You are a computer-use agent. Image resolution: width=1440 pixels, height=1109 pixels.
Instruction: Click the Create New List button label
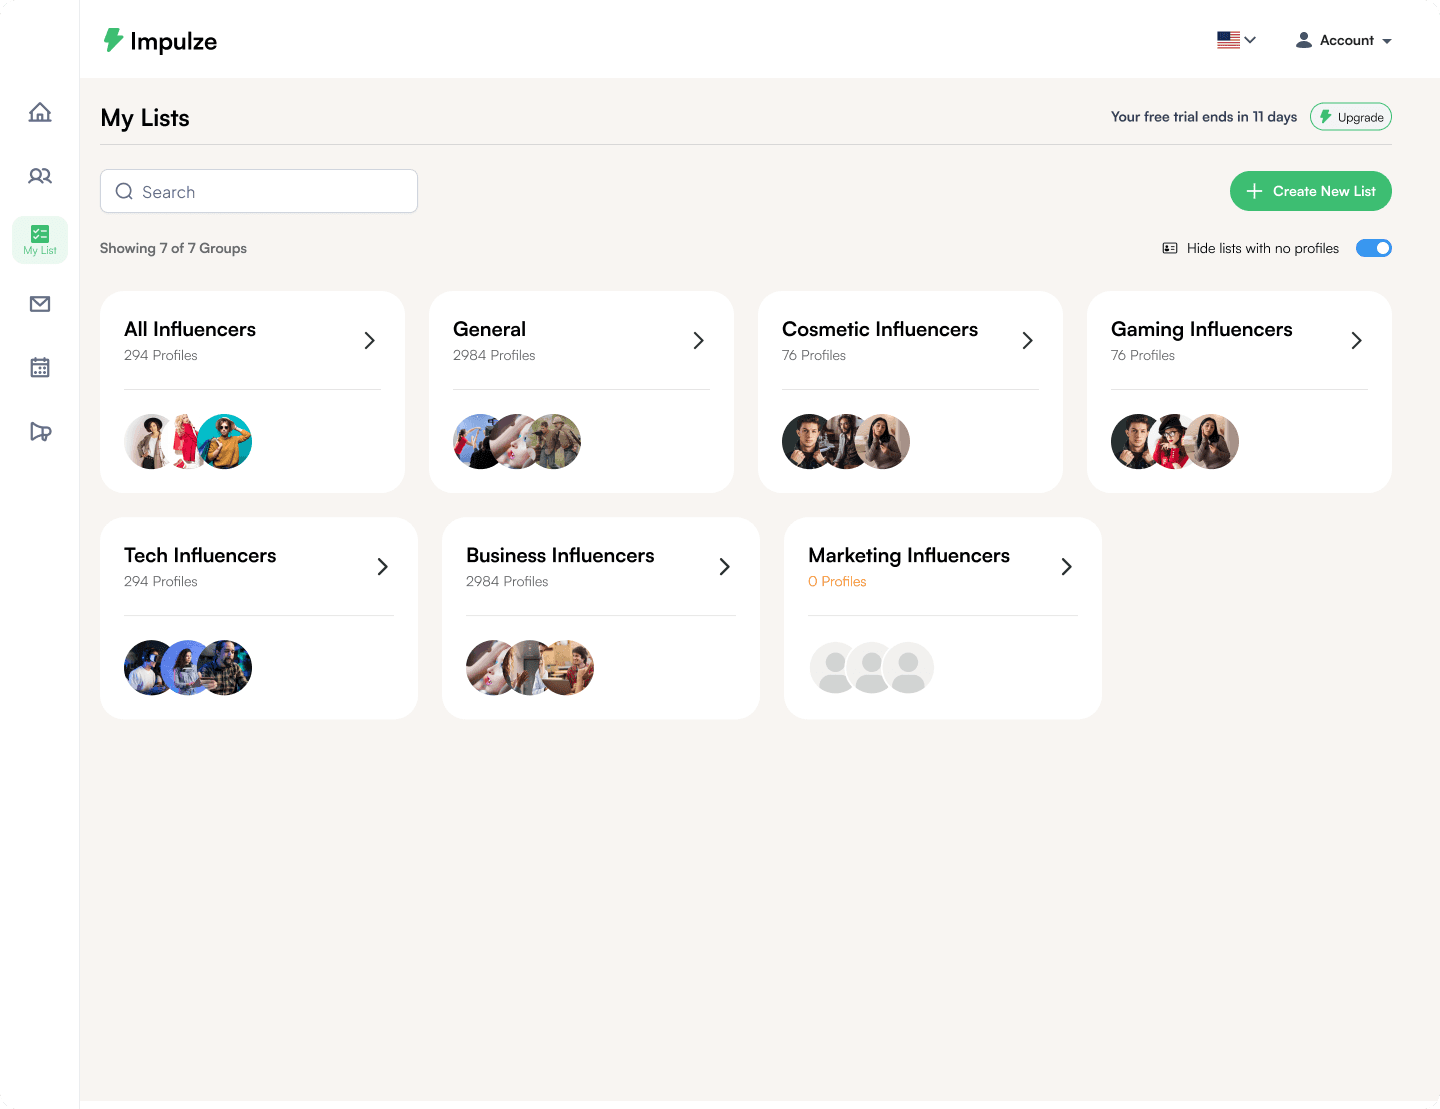tap(1324, 191)
